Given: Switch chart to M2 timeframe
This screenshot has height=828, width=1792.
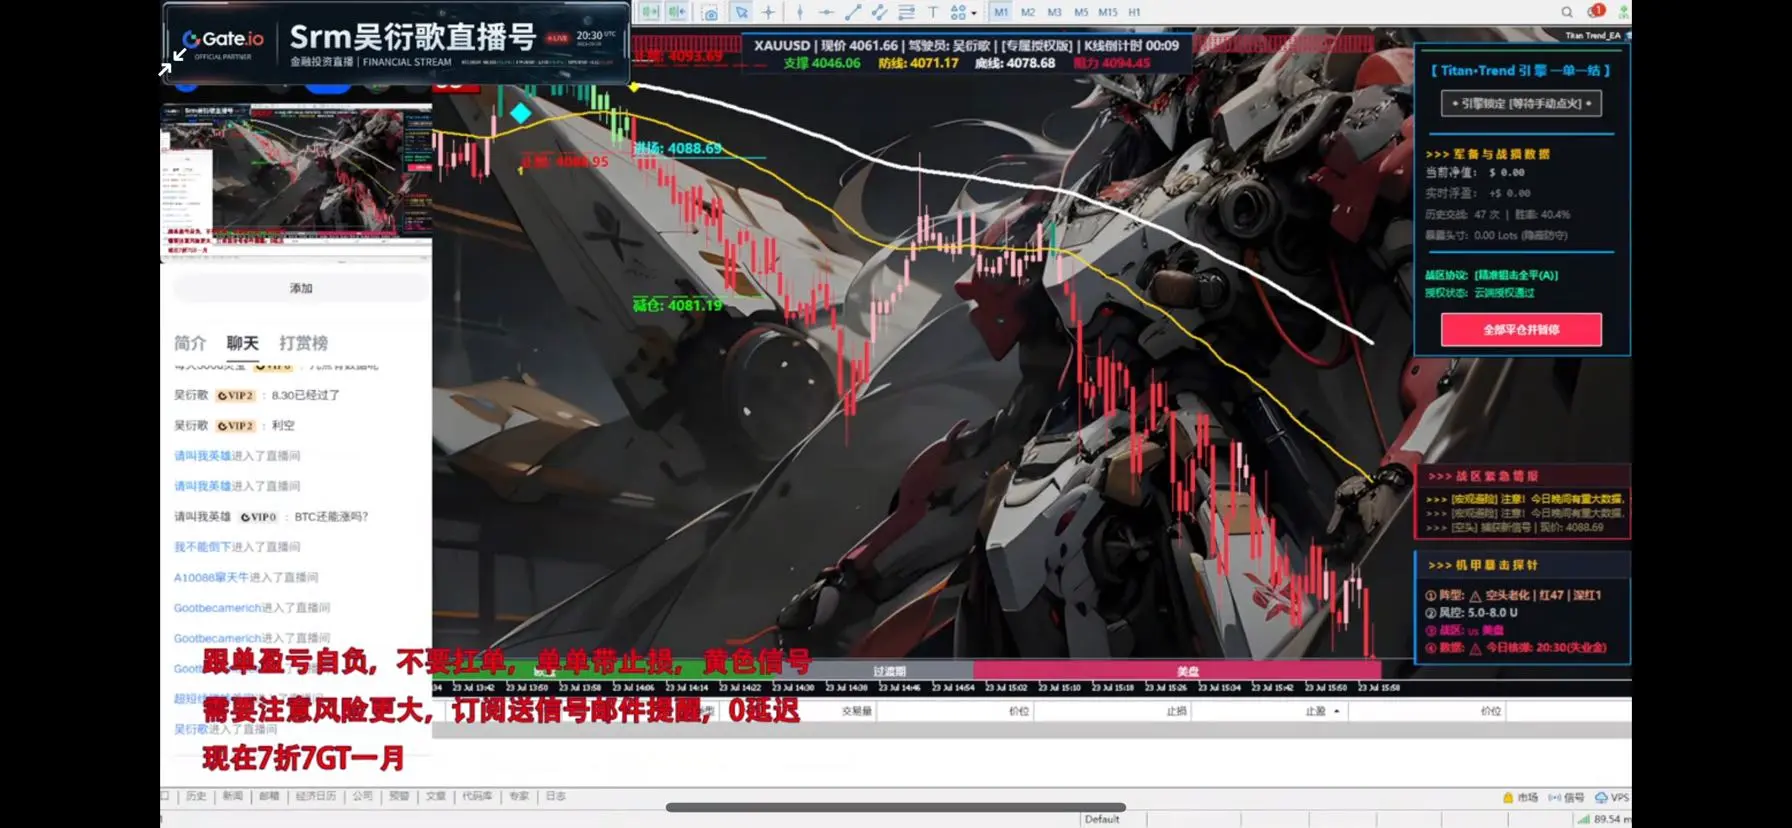Looking at the screenshot, I should [x=1028, y=12].
